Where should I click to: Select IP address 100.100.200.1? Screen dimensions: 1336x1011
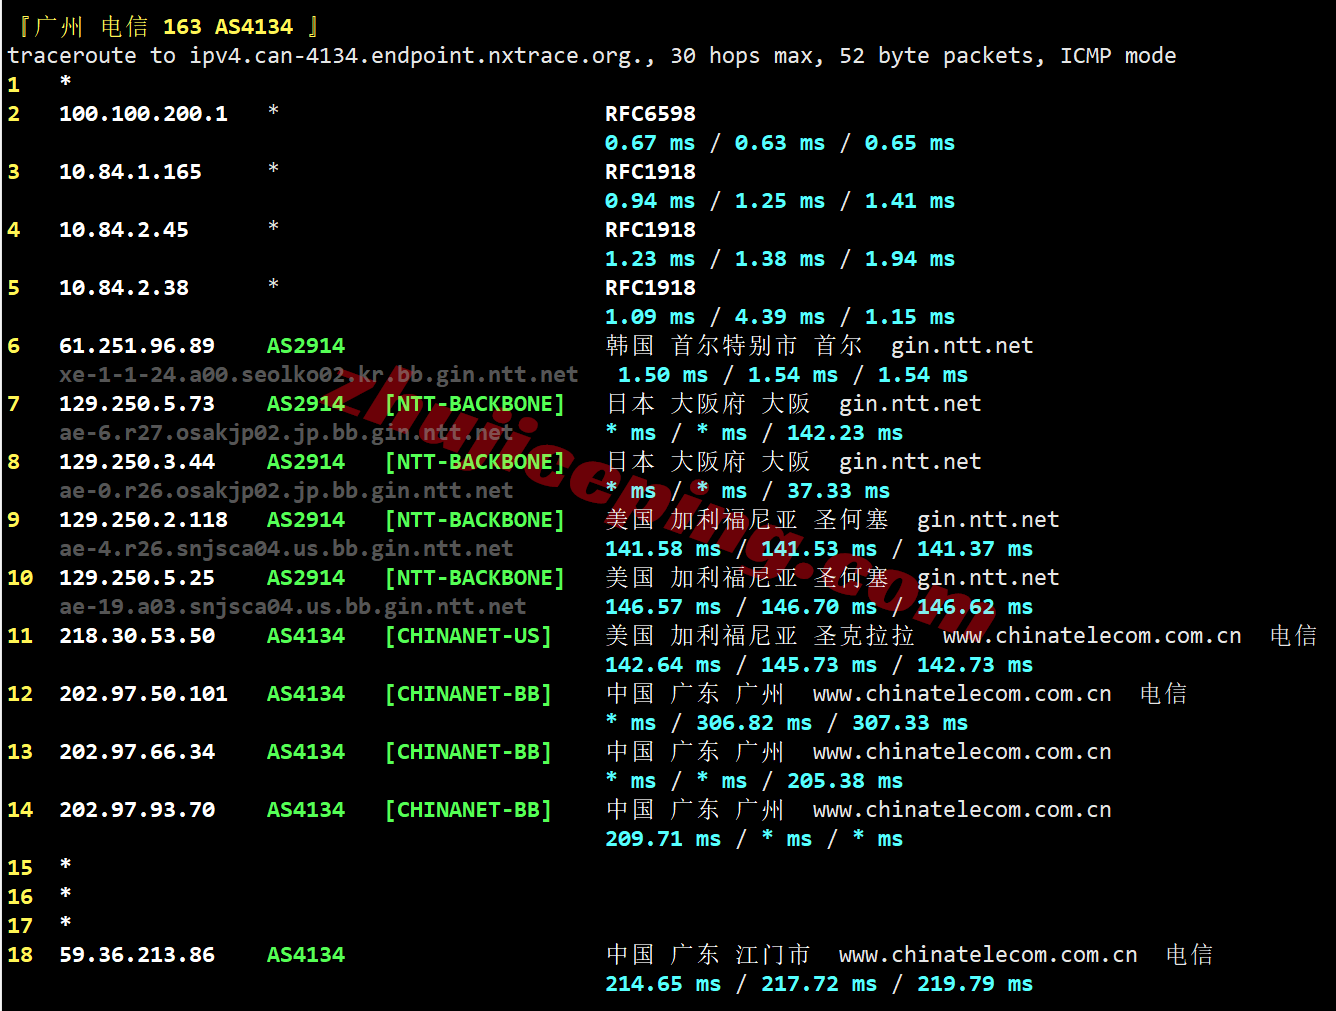point(143,114)
